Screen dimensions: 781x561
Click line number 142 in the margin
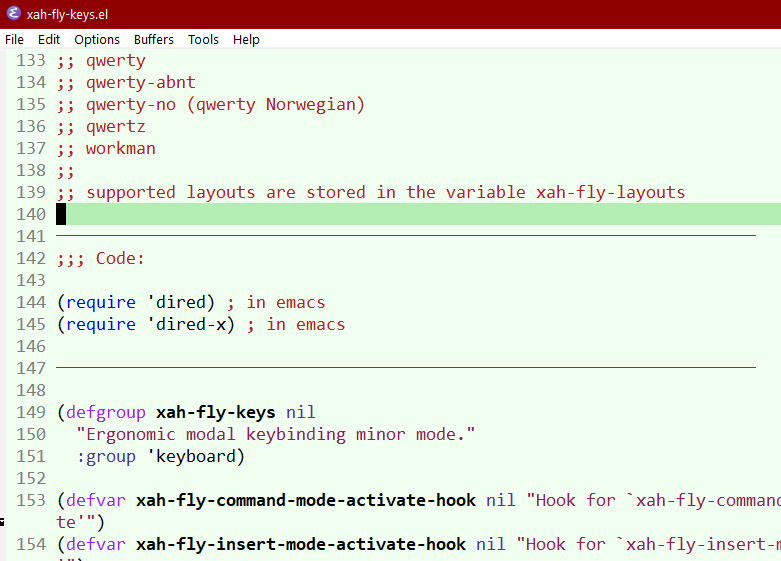point(31,258)
